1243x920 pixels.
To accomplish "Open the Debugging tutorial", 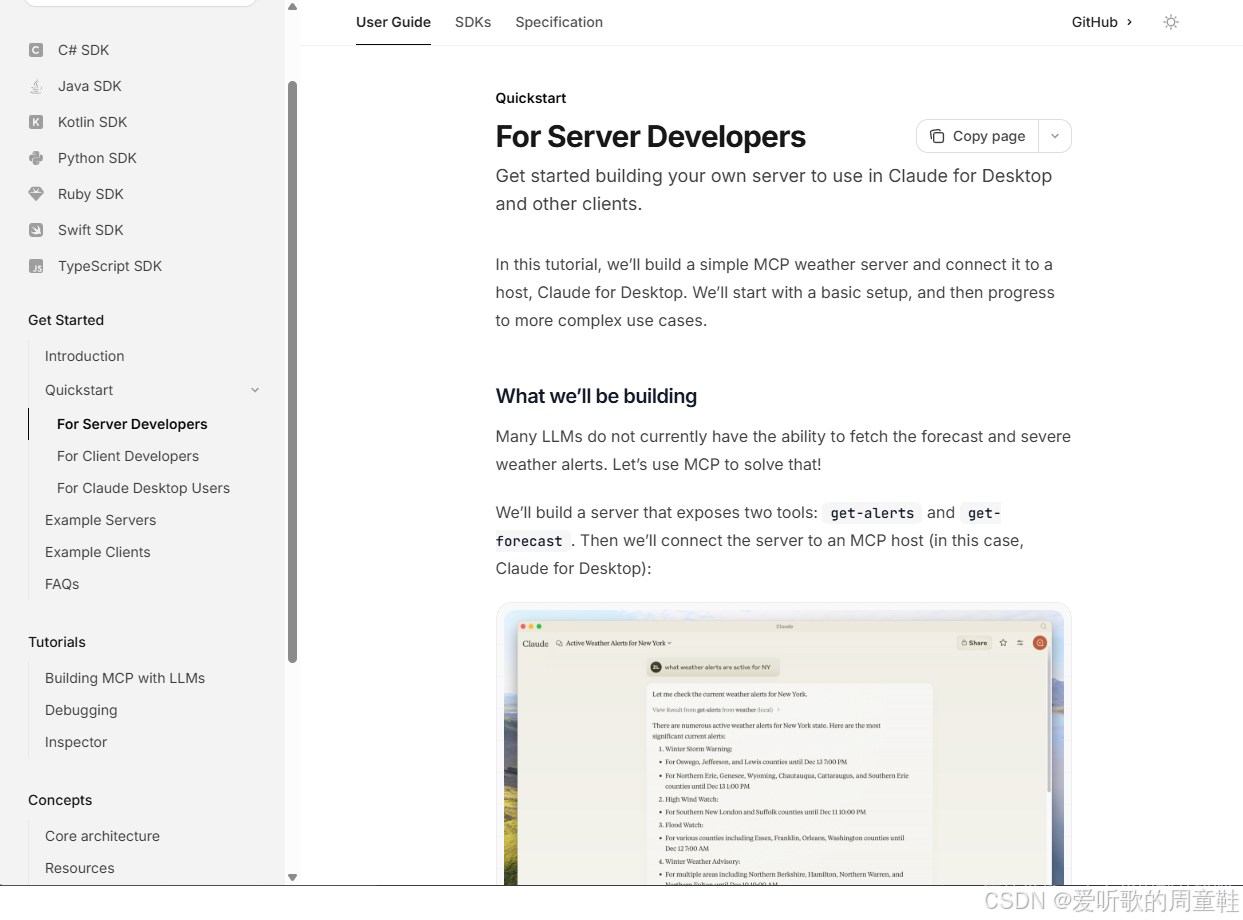I will point(81,710).
